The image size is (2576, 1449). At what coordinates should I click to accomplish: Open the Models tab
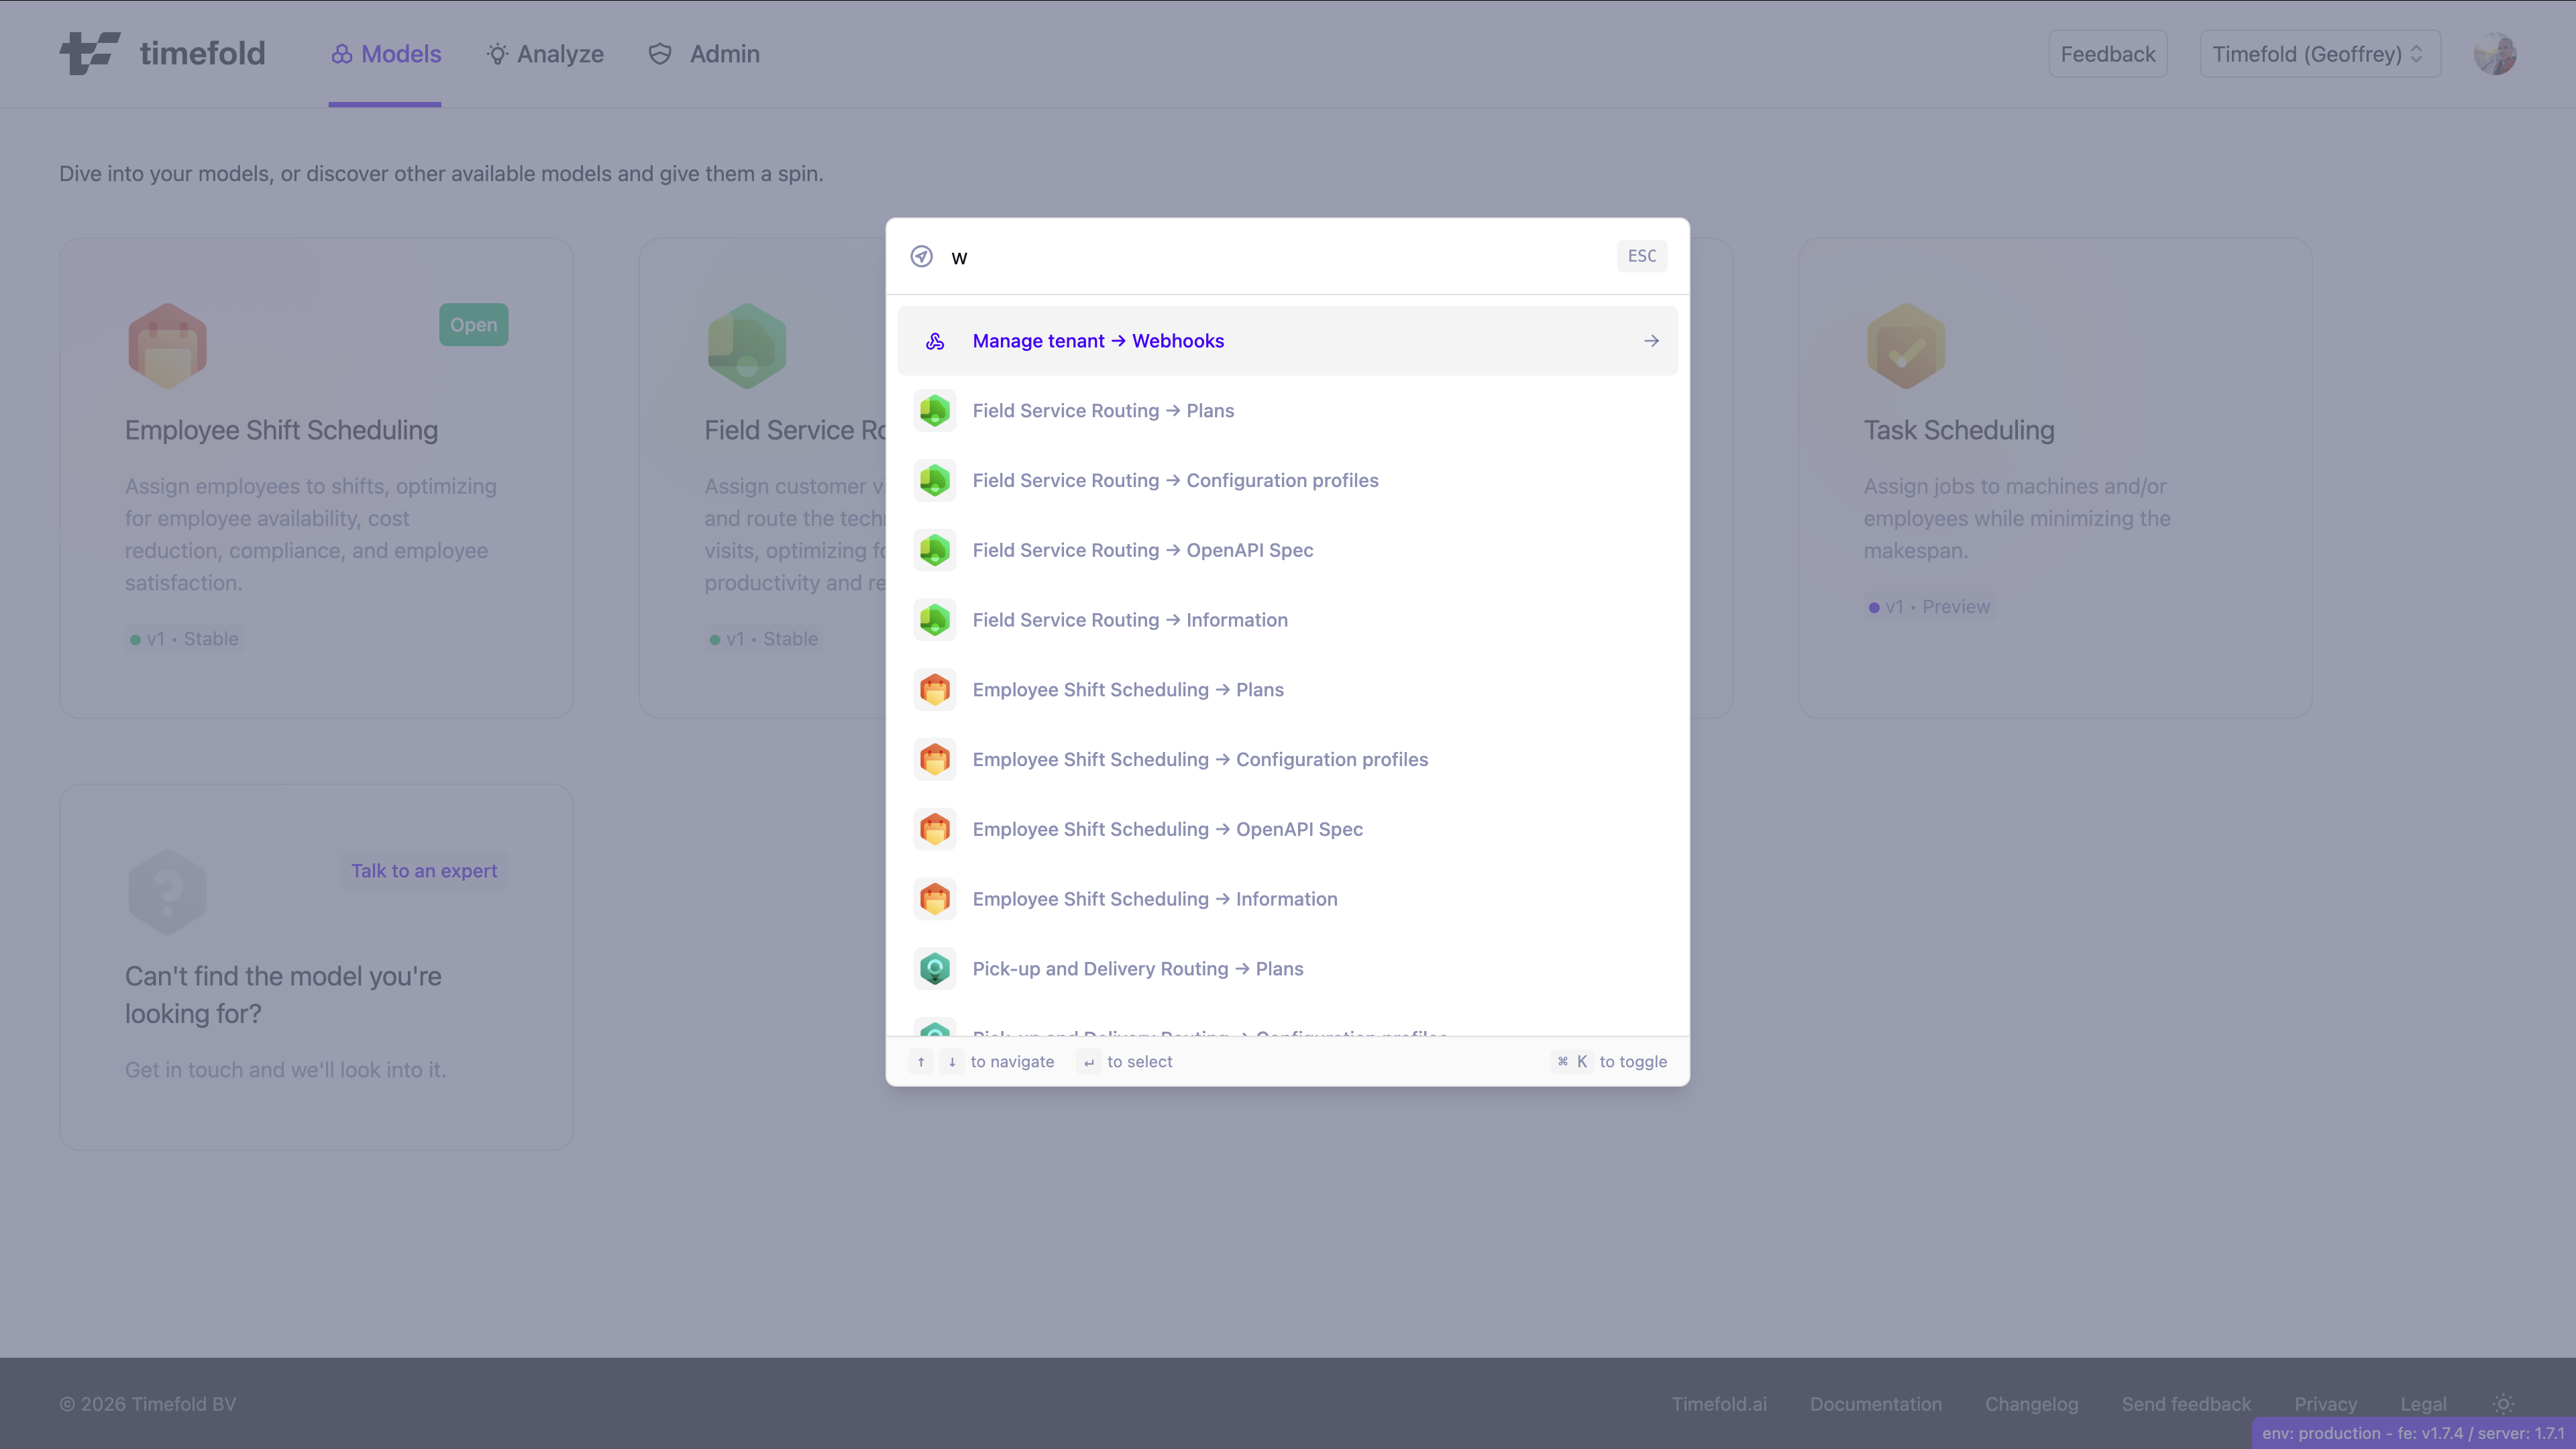[386, 54]
